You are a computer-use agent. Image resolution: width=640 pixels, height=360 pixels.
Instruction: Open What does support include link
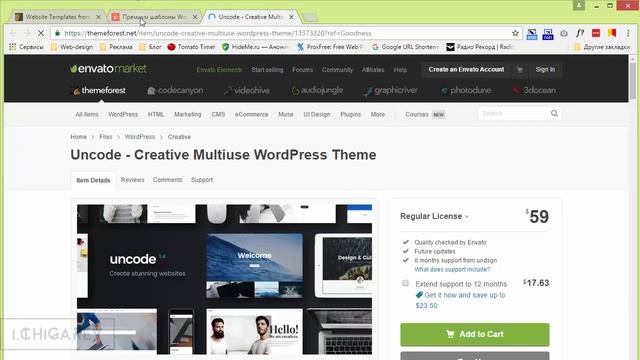(452, 269)
